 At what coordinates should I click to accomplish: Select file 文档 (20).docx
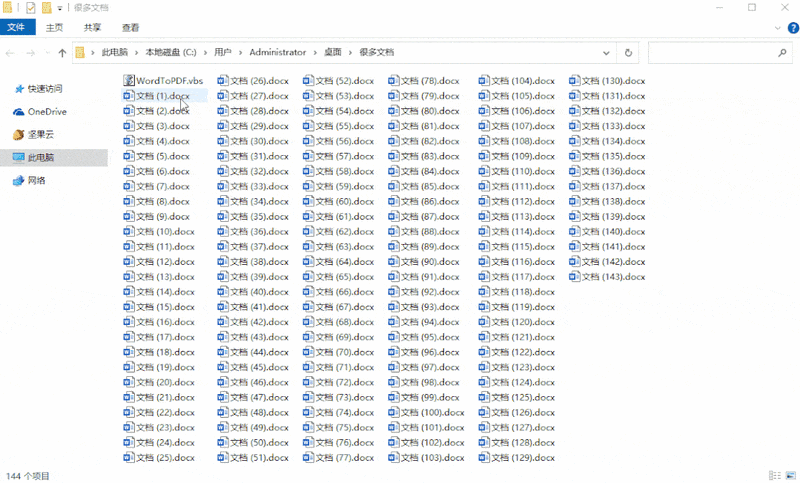[x=159, y=382]
